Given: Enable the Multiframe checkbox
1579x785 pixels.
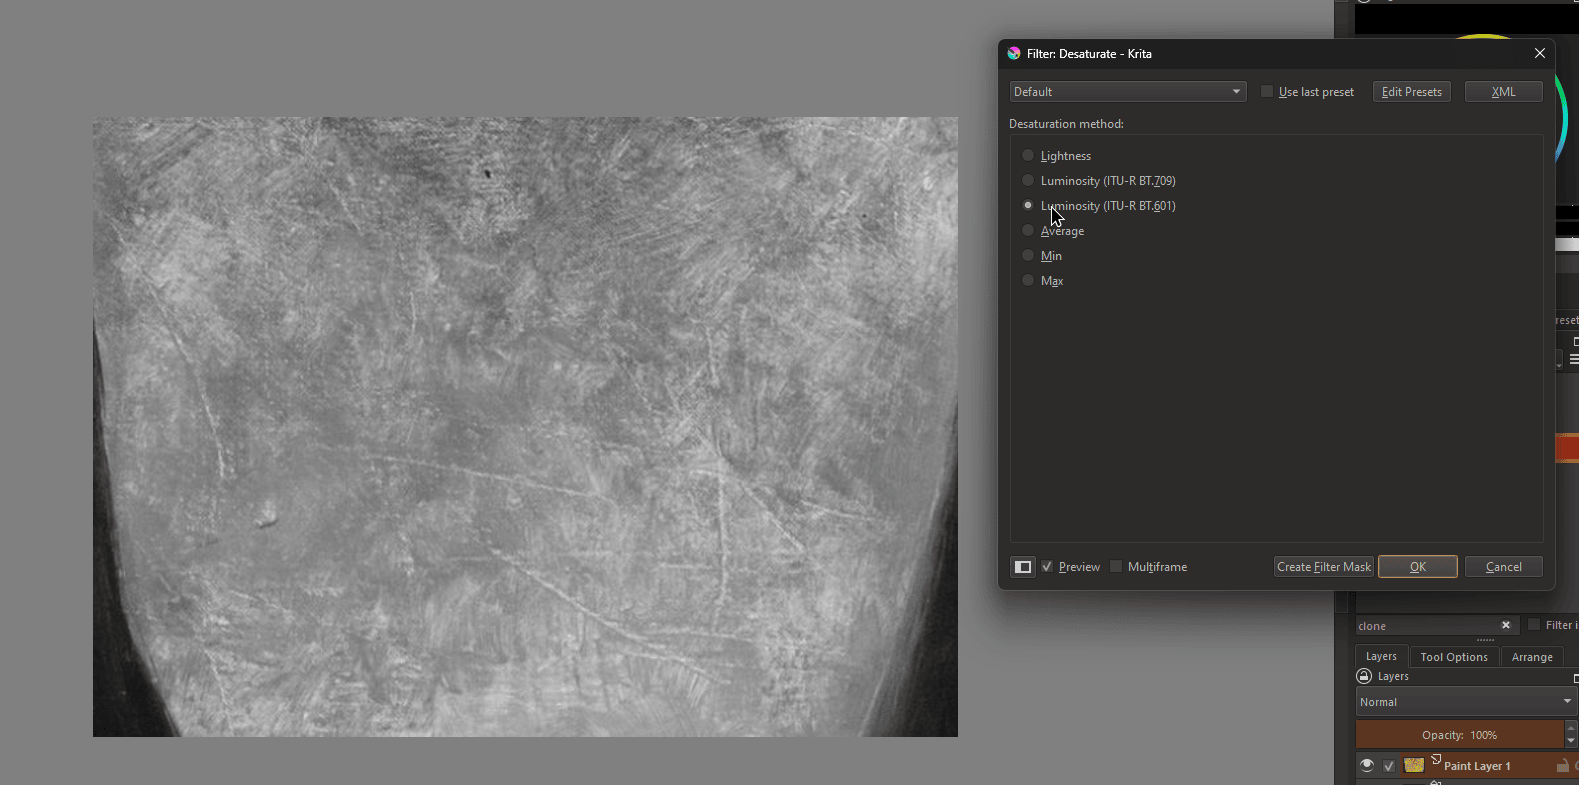Looking at the screenshot, I should (x=1116, y=567).
